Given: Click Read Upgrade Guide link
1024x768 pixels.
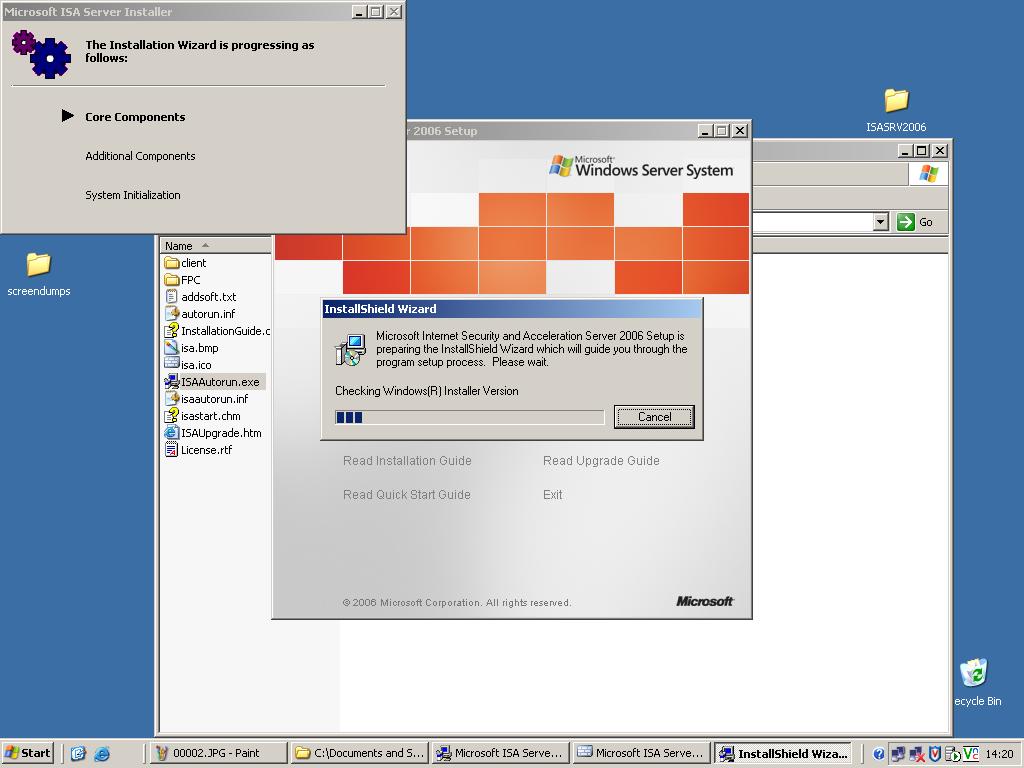Looking at the screenshot, I should pos(601,460).
